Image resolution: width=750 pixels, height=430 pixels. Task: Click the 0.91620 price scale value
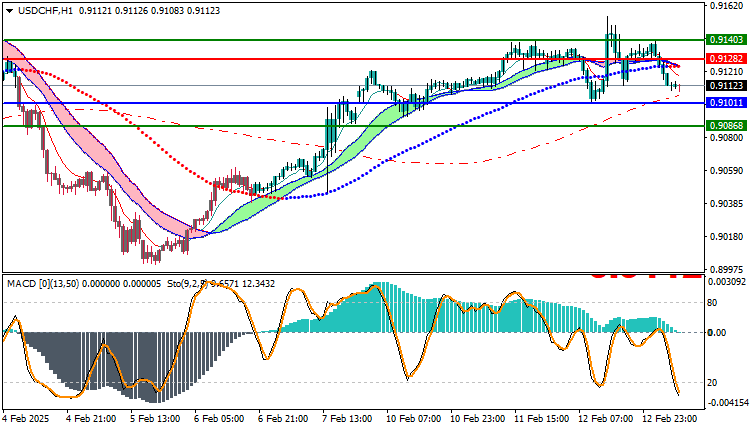(727, 6)
